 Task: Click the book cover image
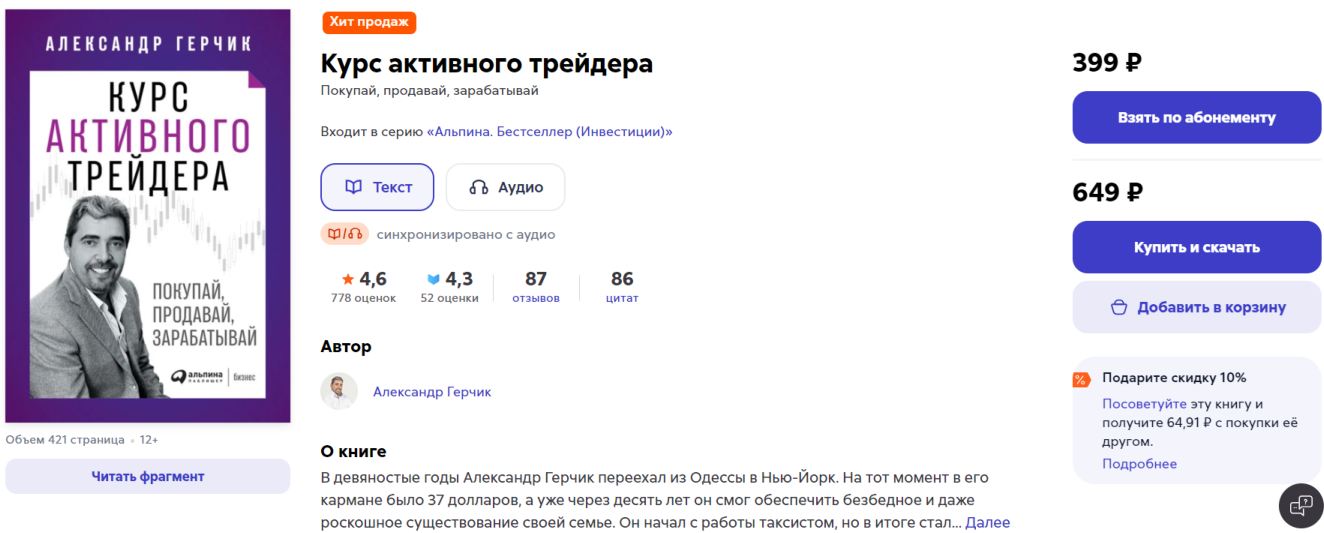pyautogui.click(x=148, y=216)
